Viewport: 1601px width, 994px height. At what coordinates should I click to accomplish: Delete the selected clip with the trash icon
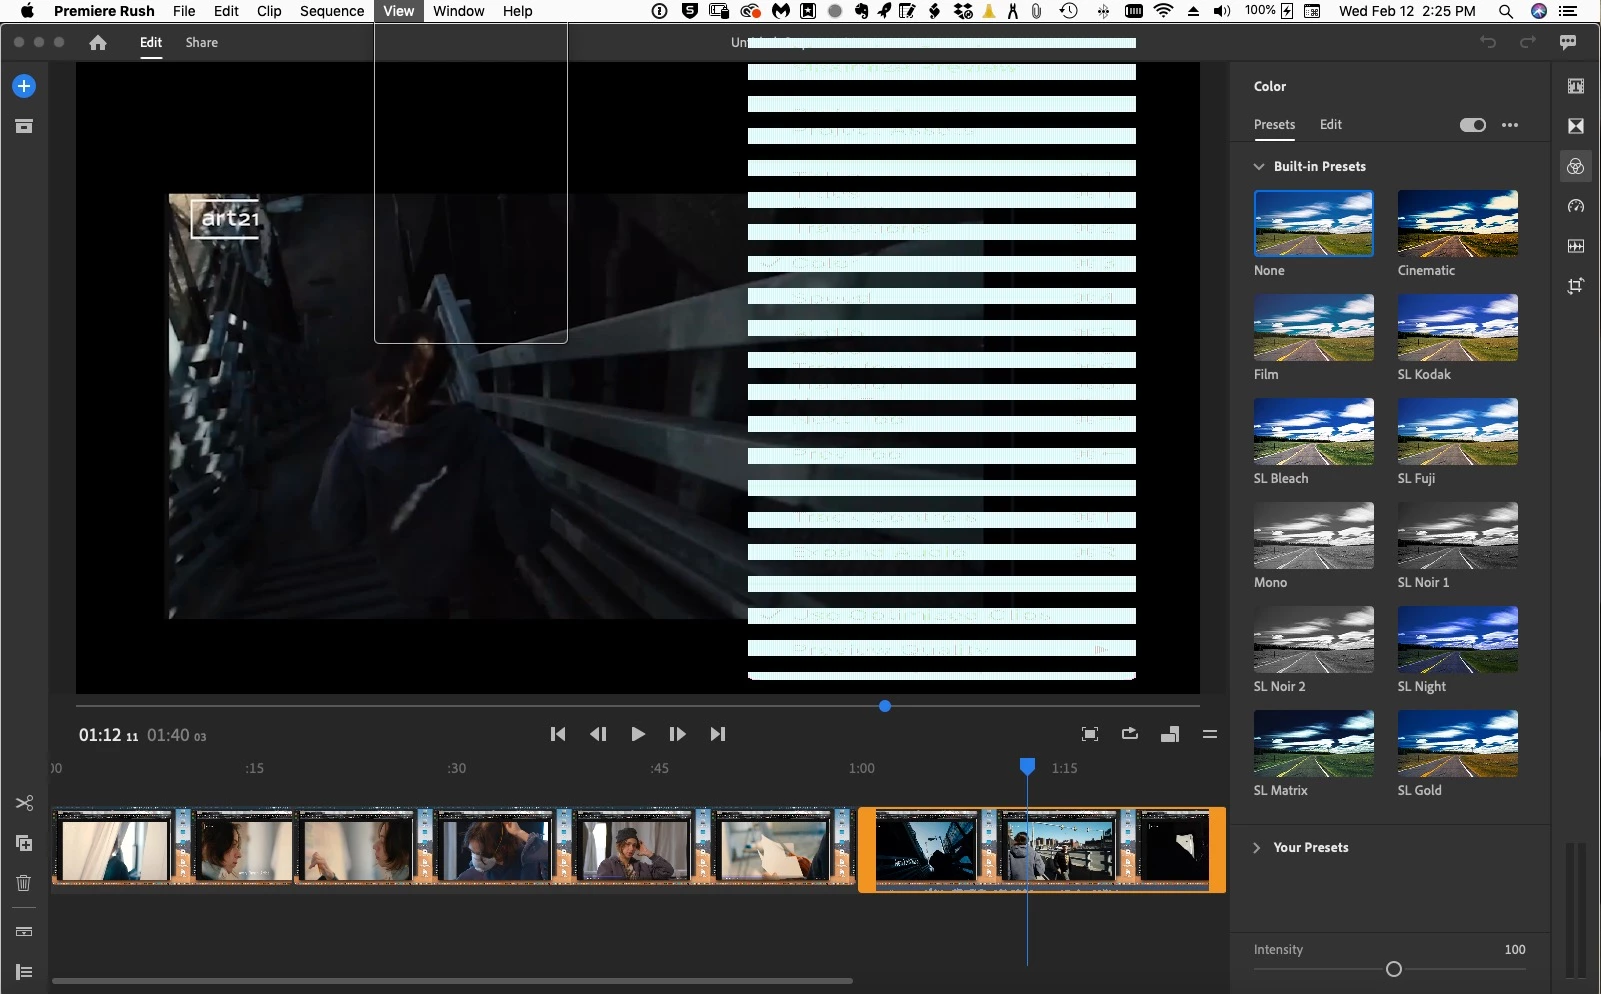click(x=24, y=883)
